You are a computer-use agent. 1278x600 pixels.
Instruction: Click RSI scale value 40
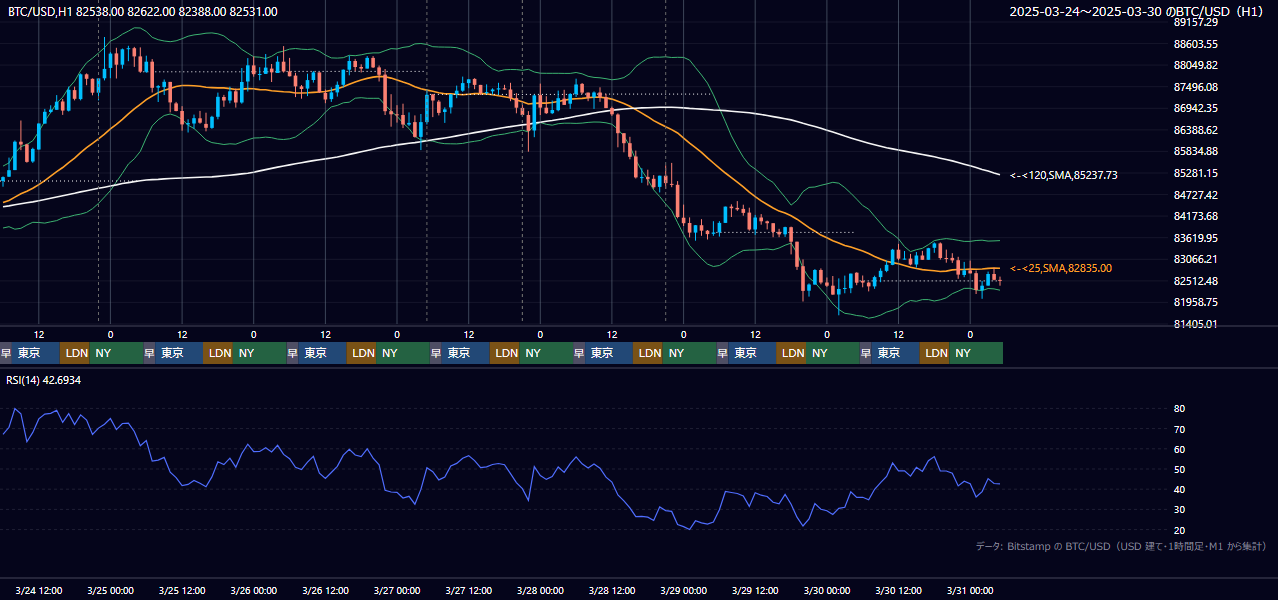point(1180,489)
